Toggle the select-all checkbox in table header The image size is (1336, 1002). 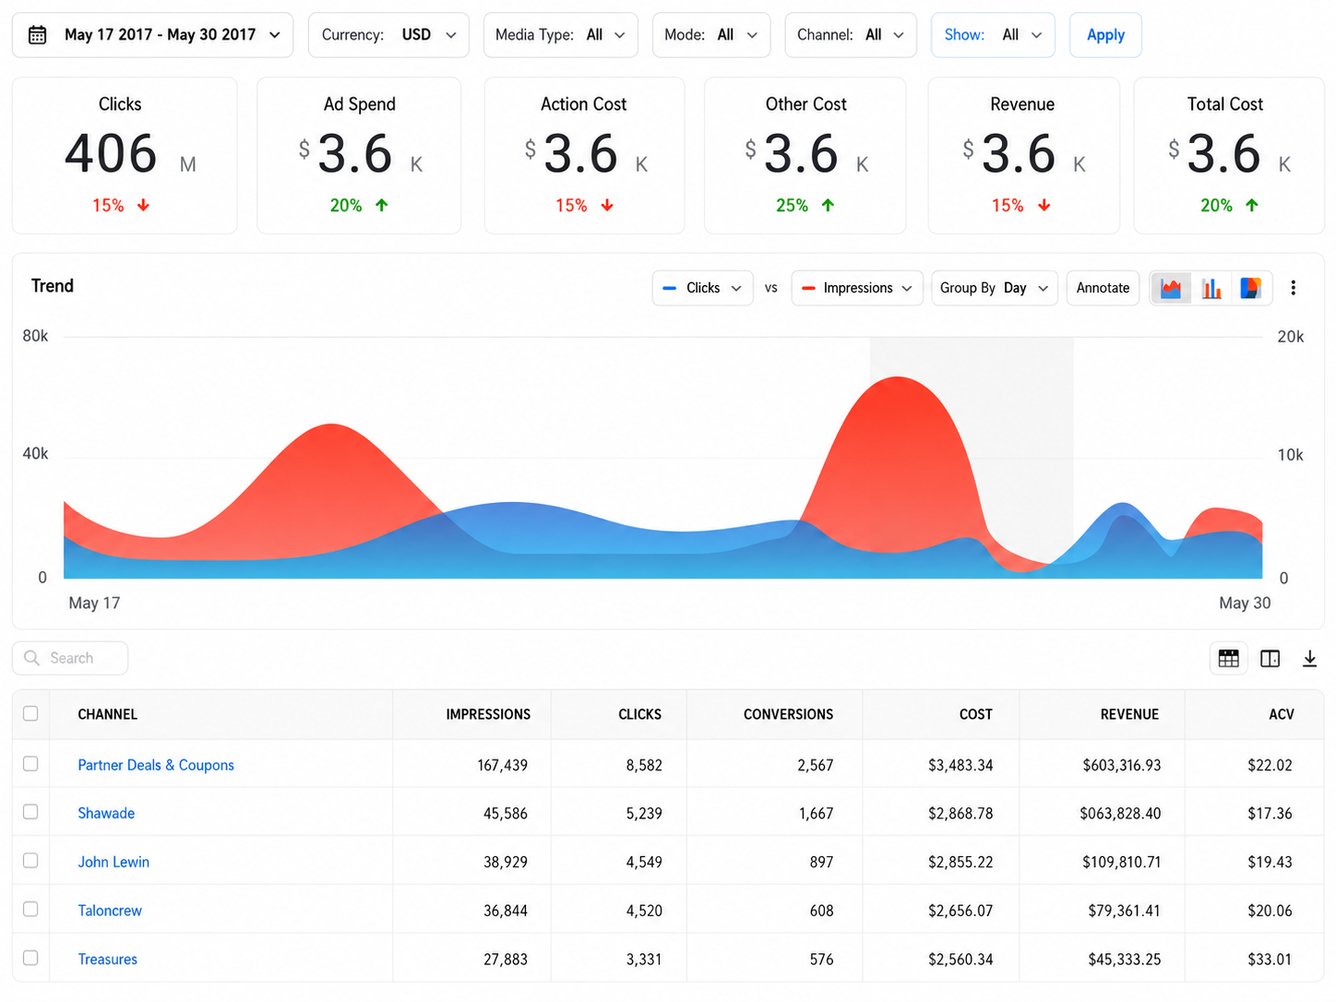pos(31,714)
